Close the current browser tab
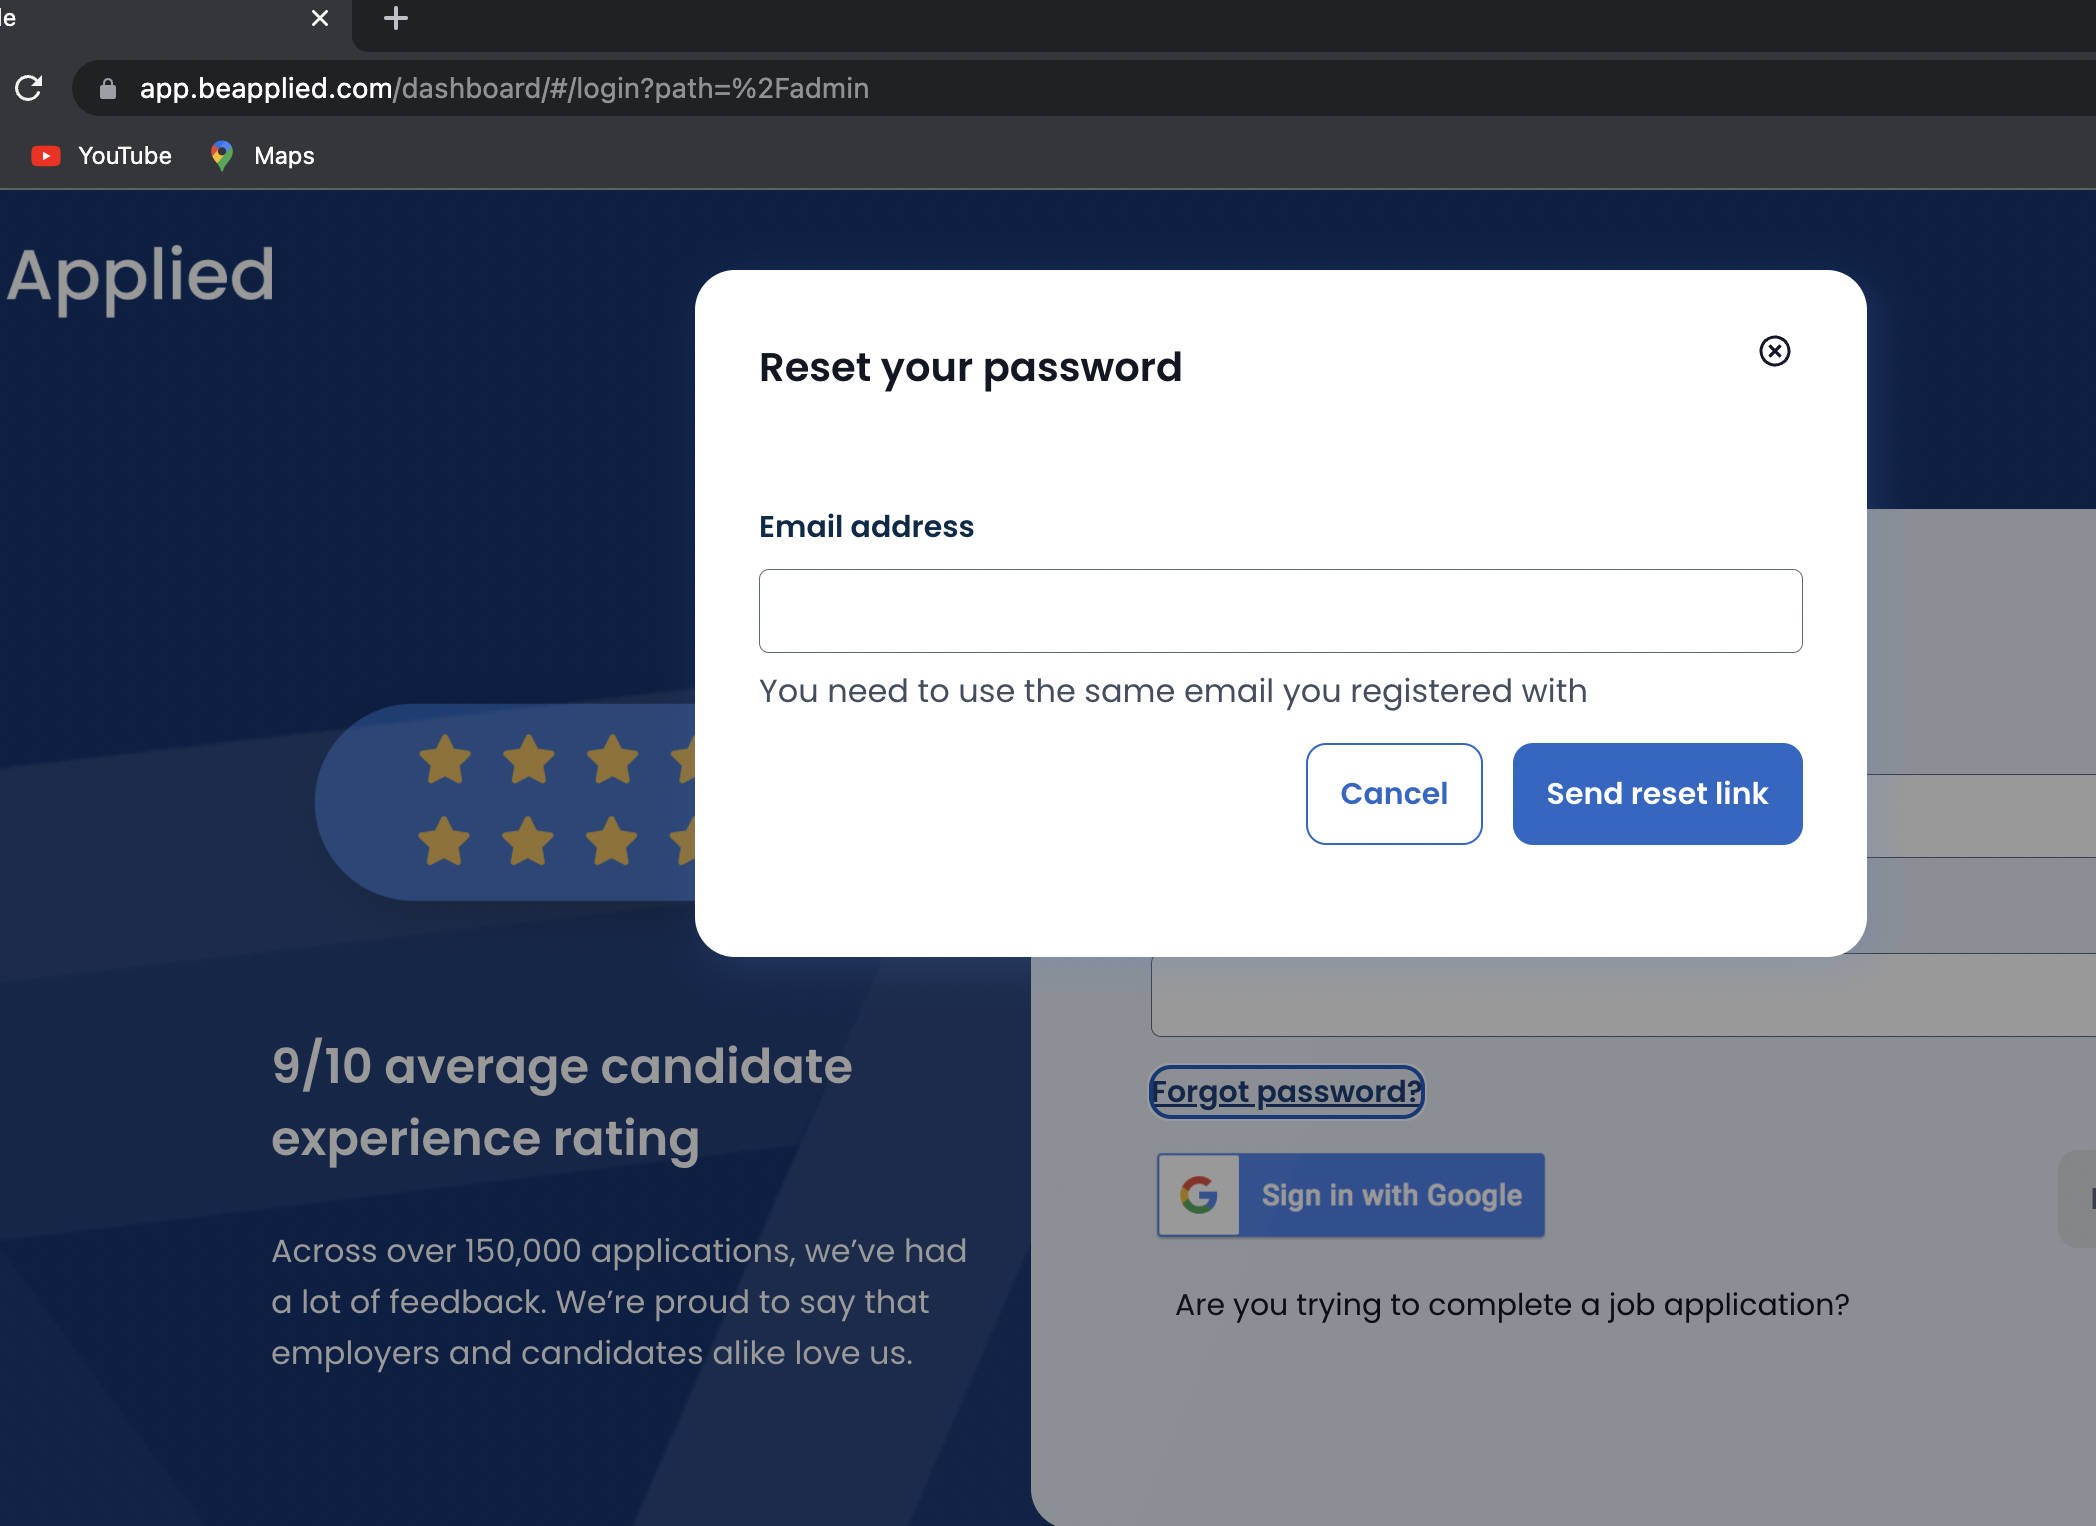Screen dimensions: 2096x1526 320,18
